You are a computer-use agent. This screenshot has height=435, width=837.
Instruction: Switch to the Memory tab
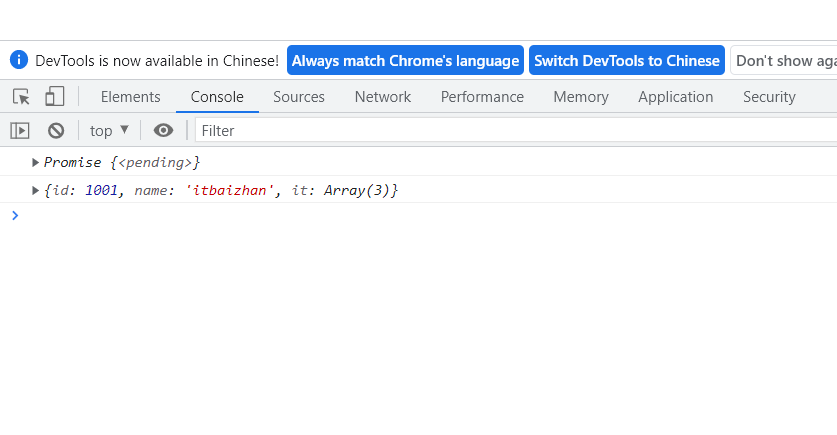tap(581, 97)
